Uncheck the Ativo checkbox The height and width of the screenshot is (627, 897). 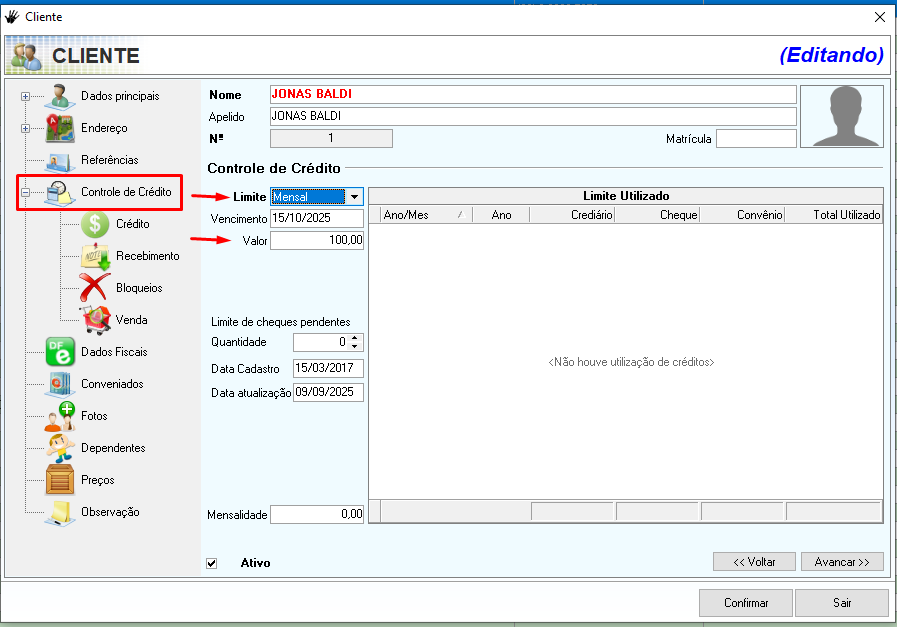(211, 563)
